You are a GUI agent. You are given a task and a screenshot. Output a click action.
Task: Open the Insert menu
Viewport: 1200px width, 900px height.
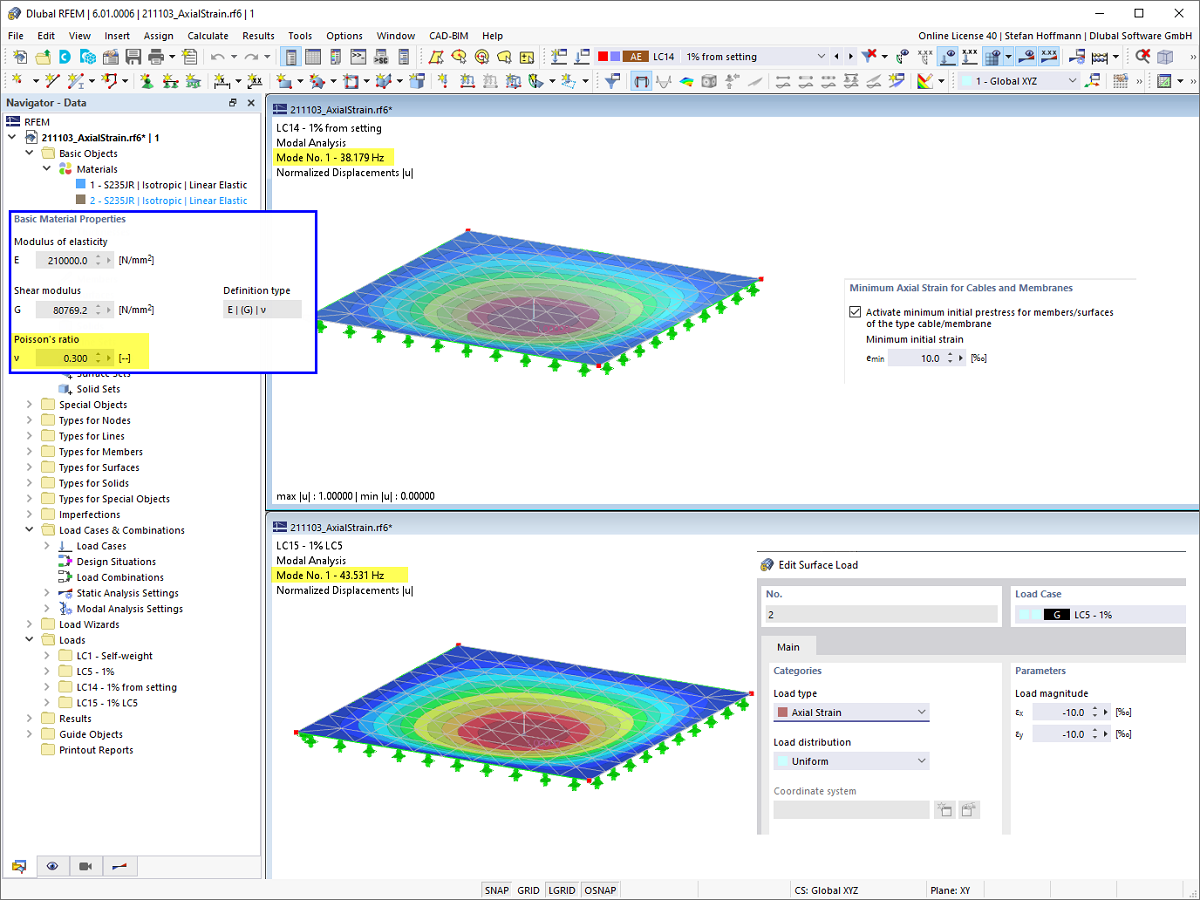(x=117, y=35)
